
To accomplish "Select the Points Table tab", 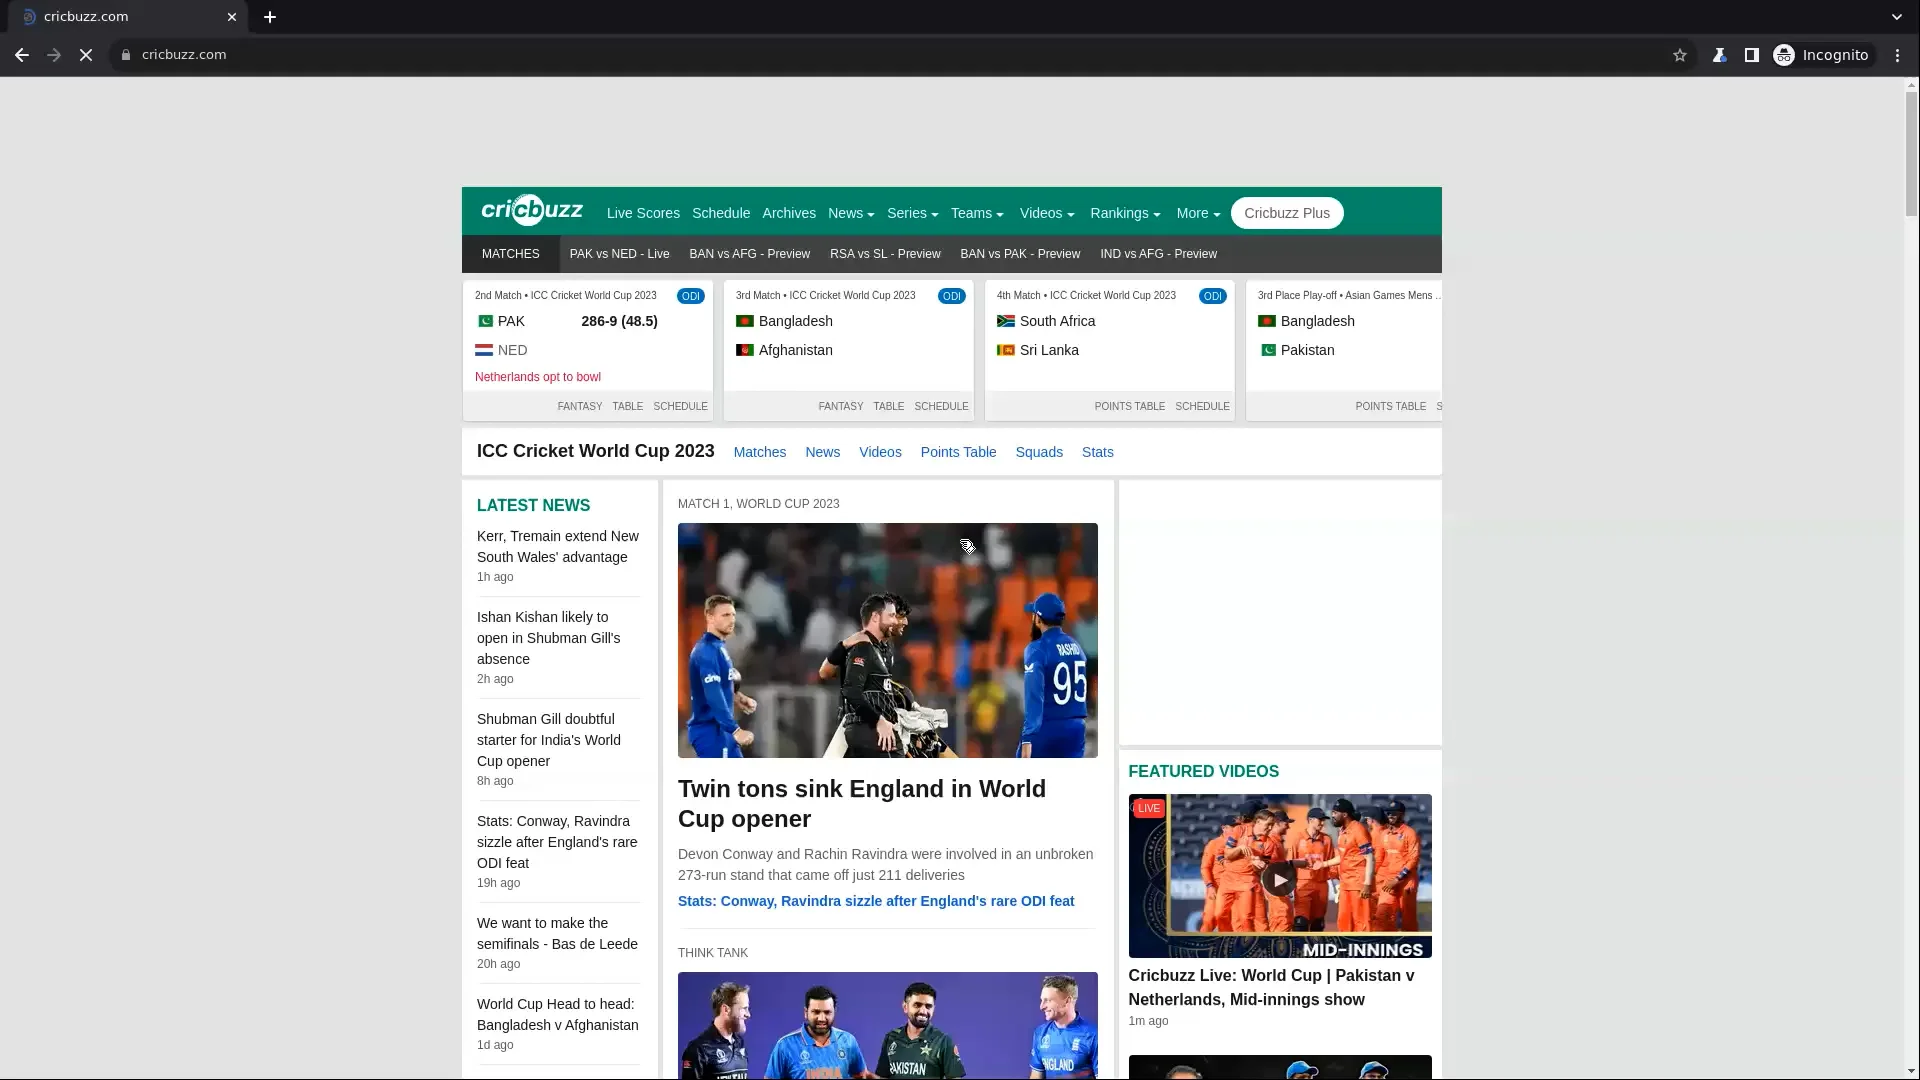I will (959, 451).
